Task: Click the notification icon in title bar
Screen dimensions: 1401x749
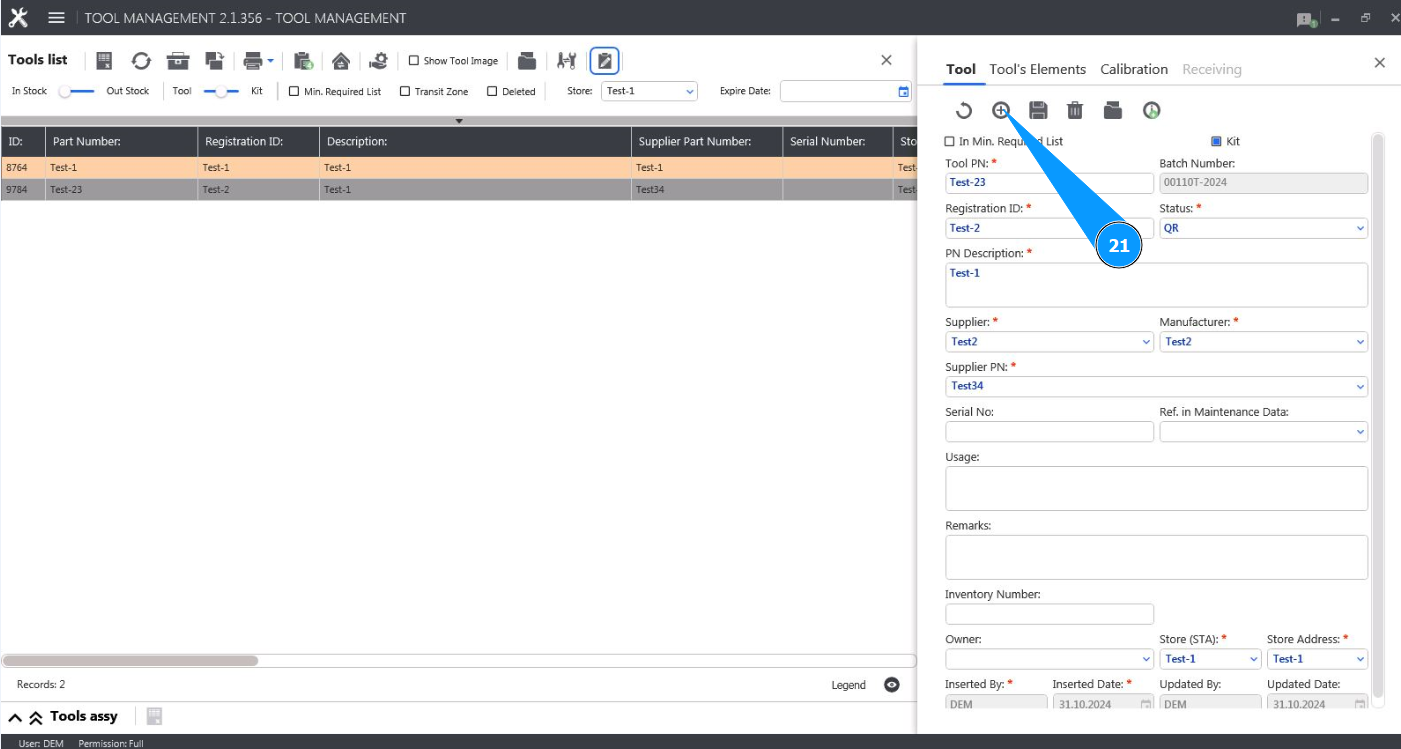Action: (x=1305, y=19)
